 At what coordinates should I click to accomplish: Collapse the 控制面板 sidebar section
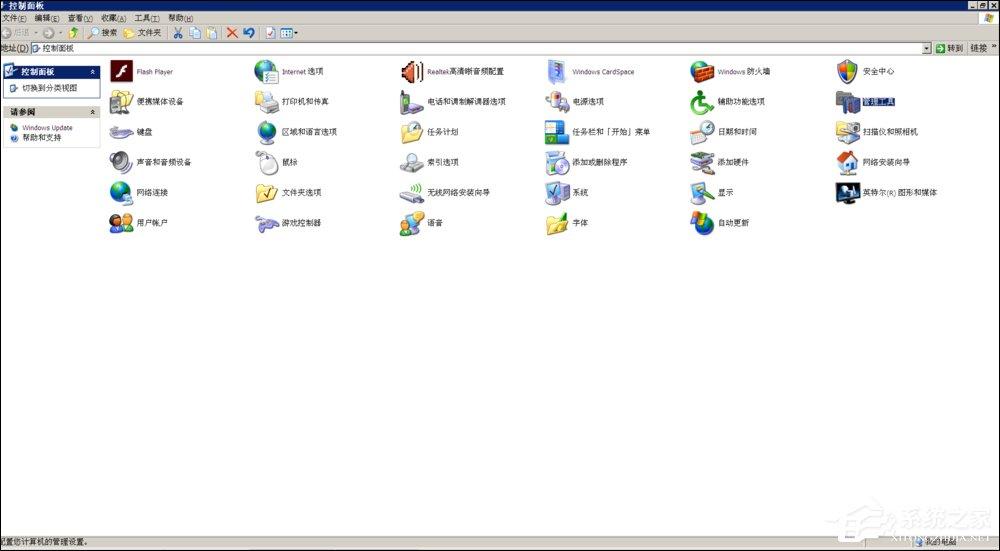[92, 72]
